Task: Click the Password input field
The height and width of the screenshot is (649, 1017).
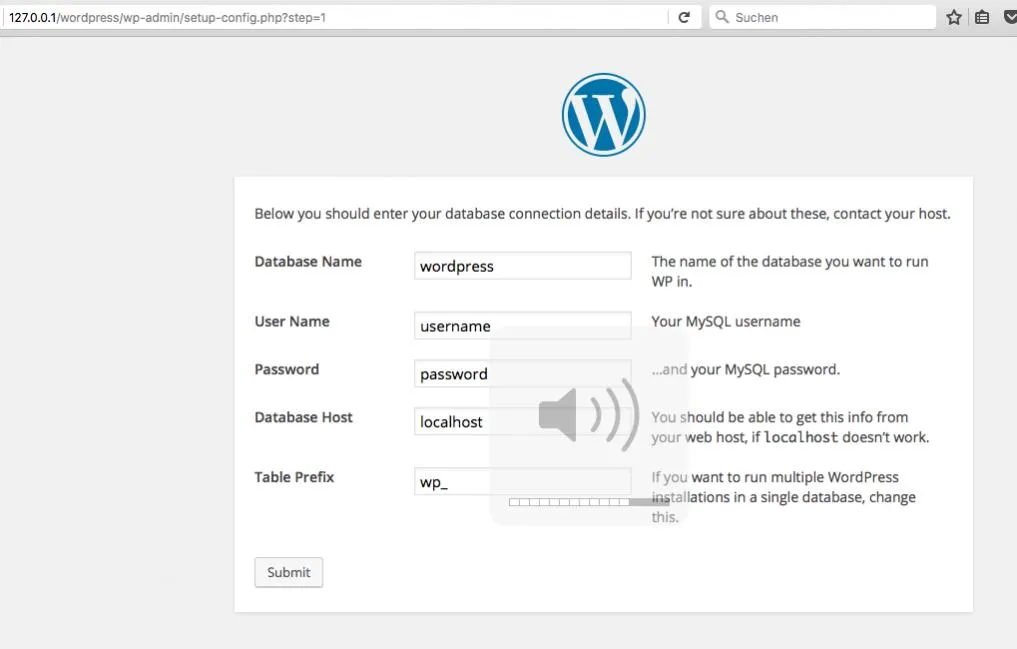Action: tap(523, 373)
